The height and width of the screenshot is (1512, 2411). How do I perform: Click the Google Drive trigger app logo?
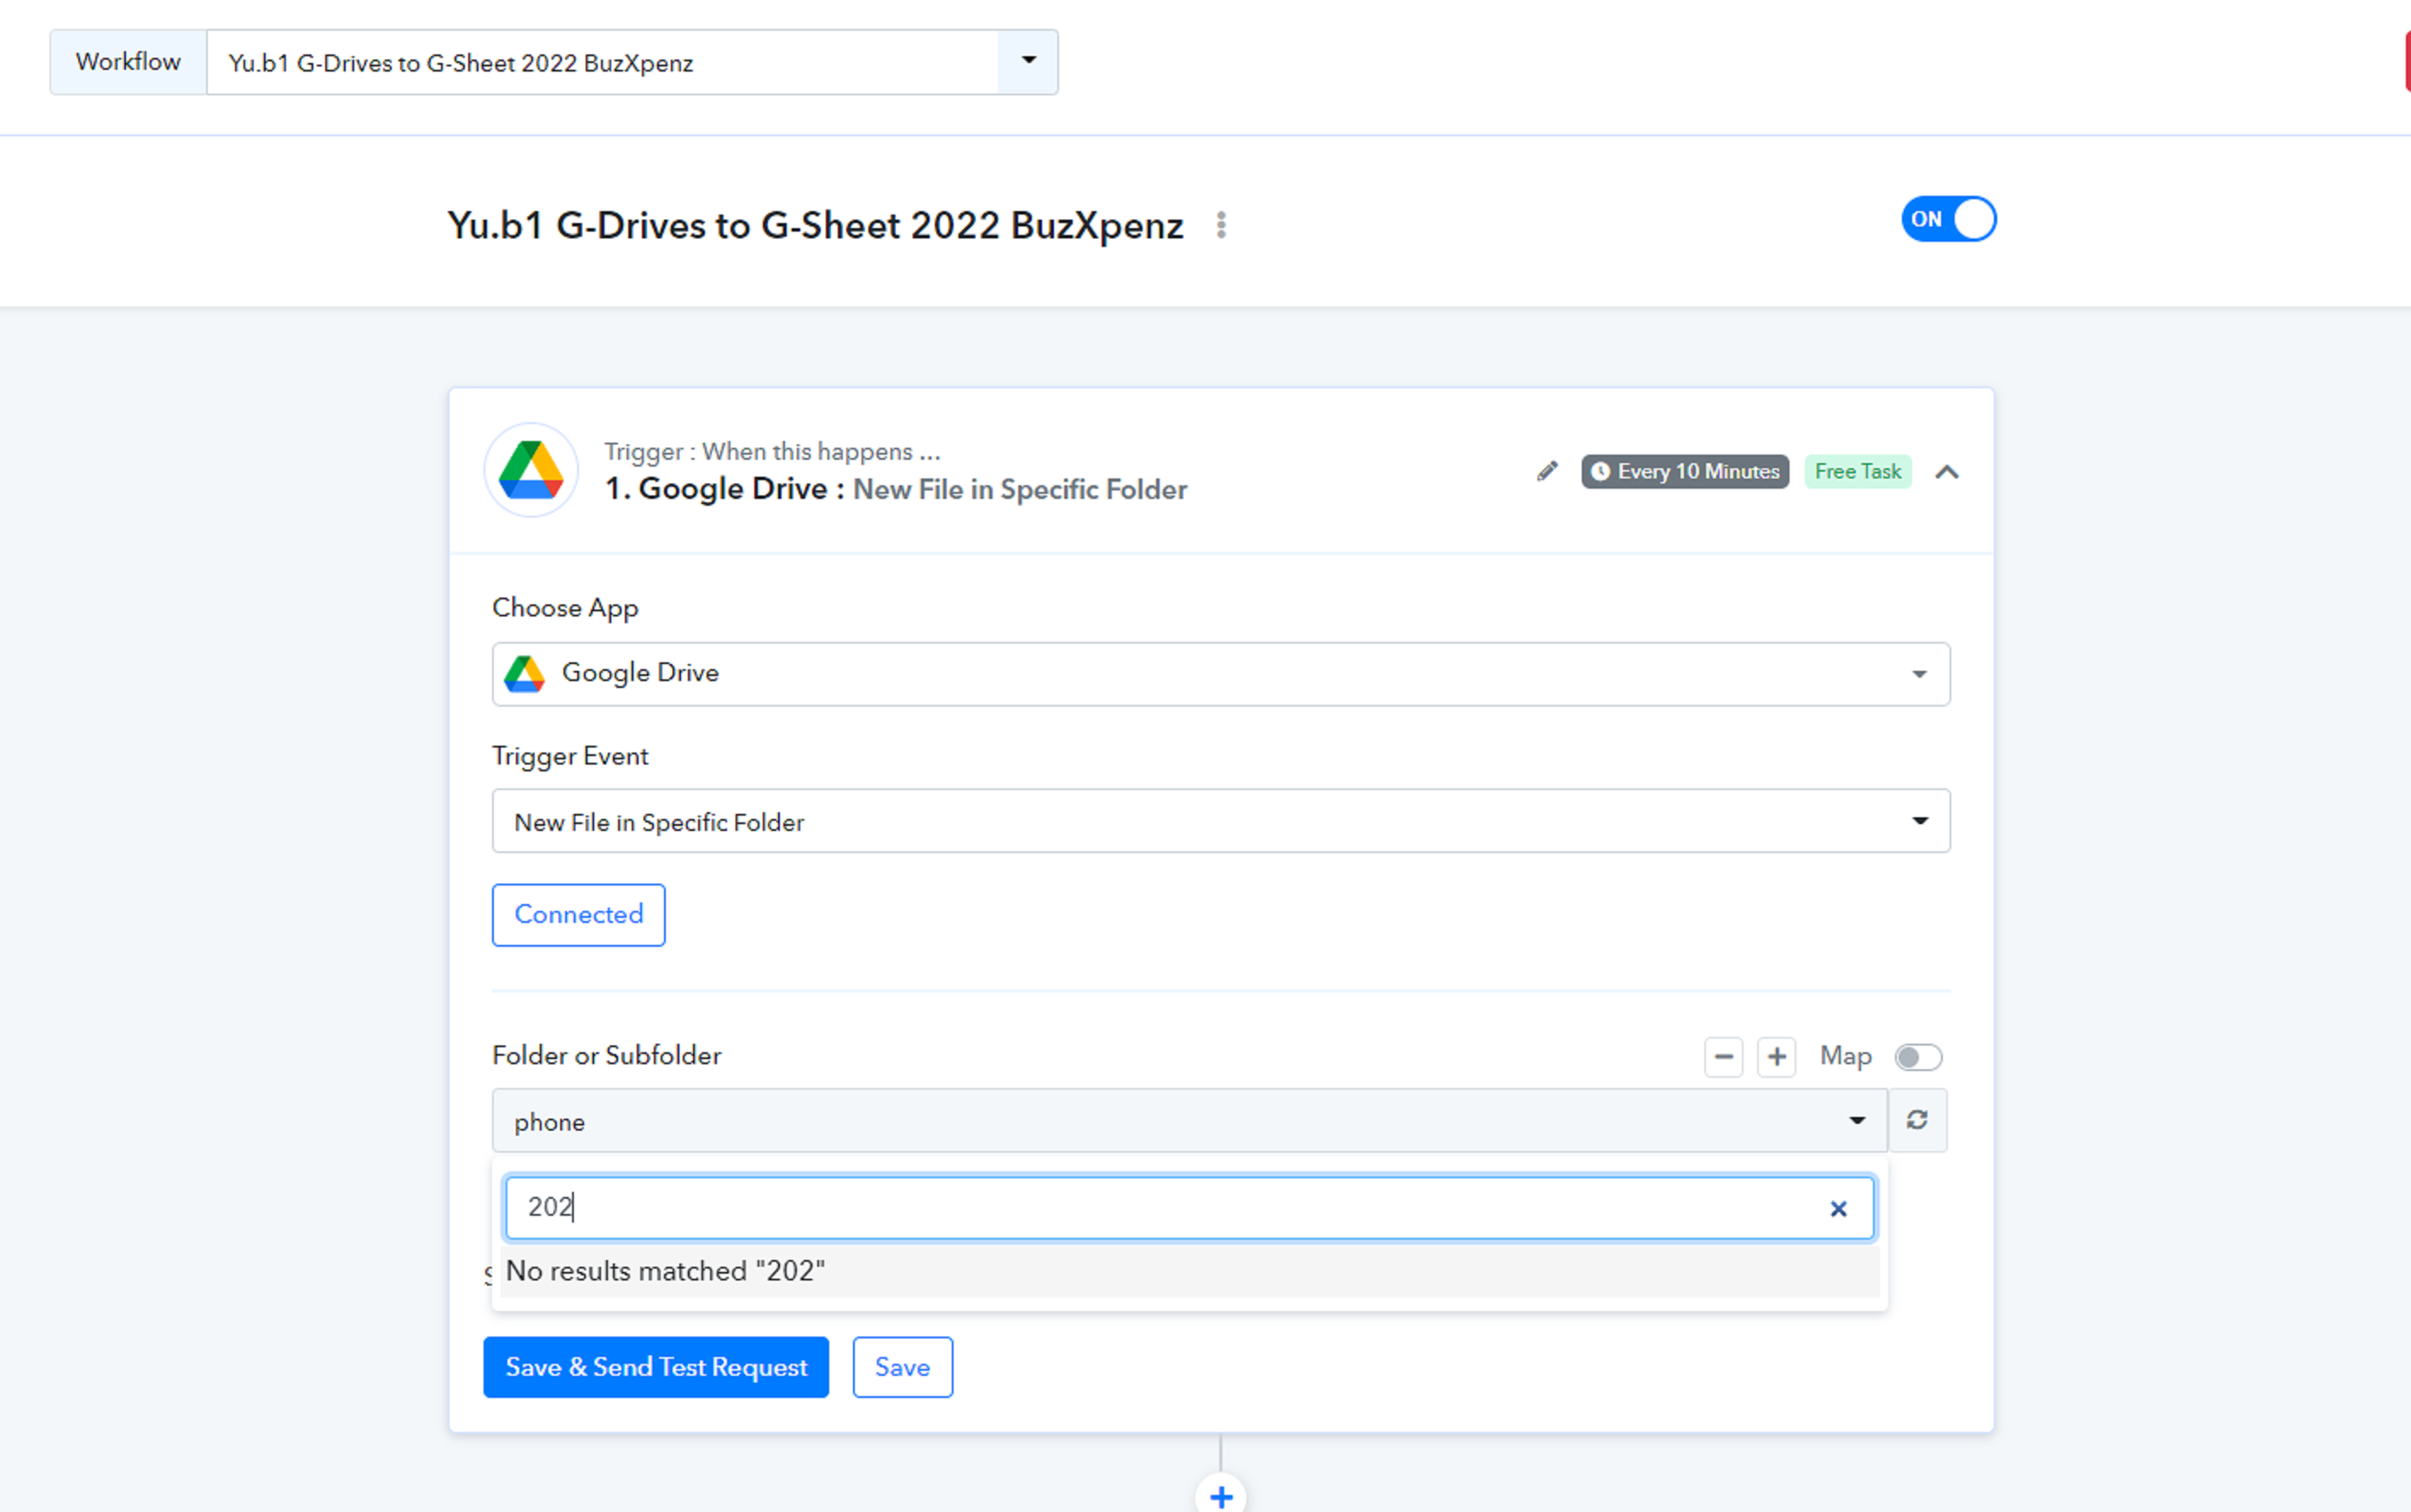[x=531, y=470]
